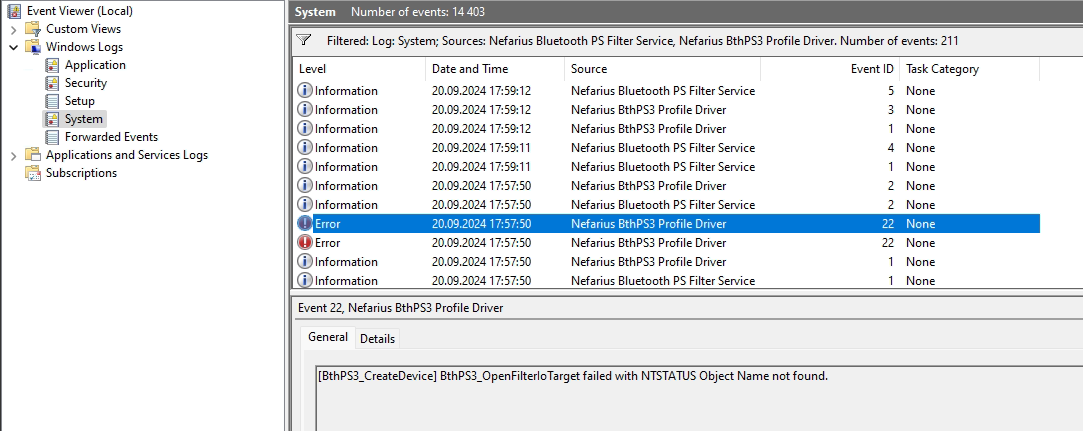Expand Applications and Services Logs

tap(14, 155)
